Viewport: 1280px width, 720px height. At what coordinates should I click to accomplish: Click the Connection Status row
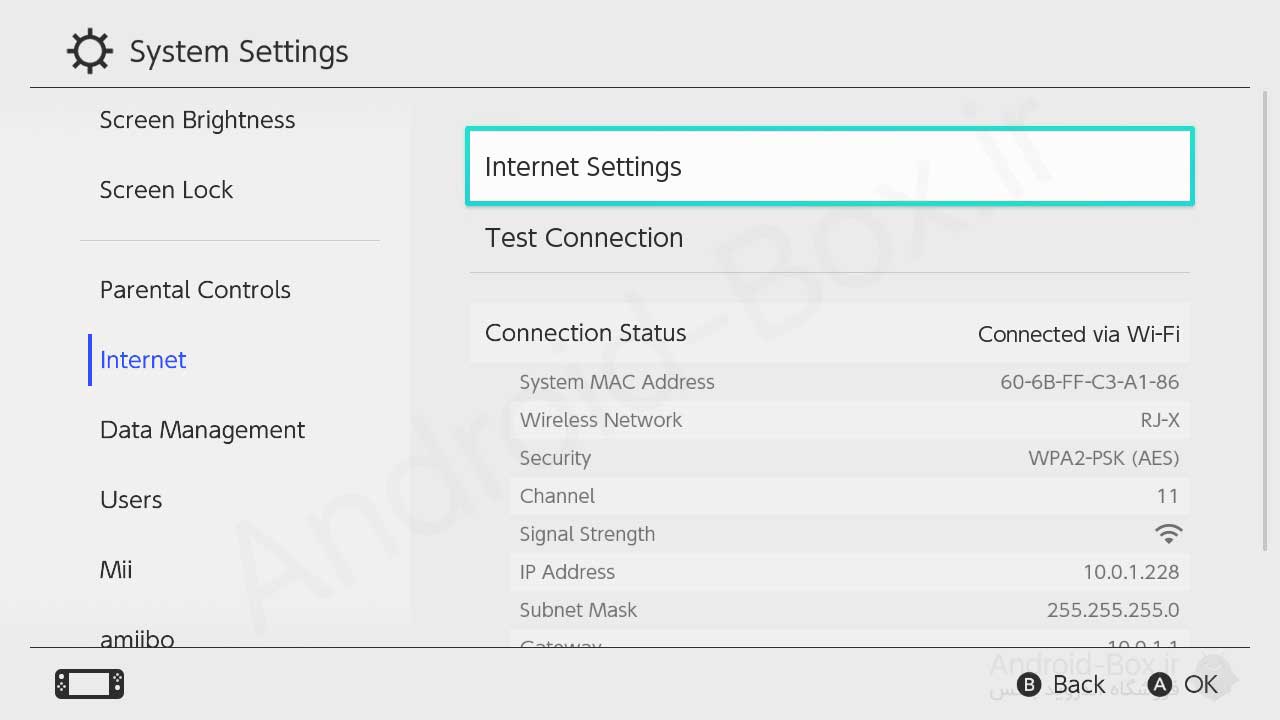pos(829,333)
